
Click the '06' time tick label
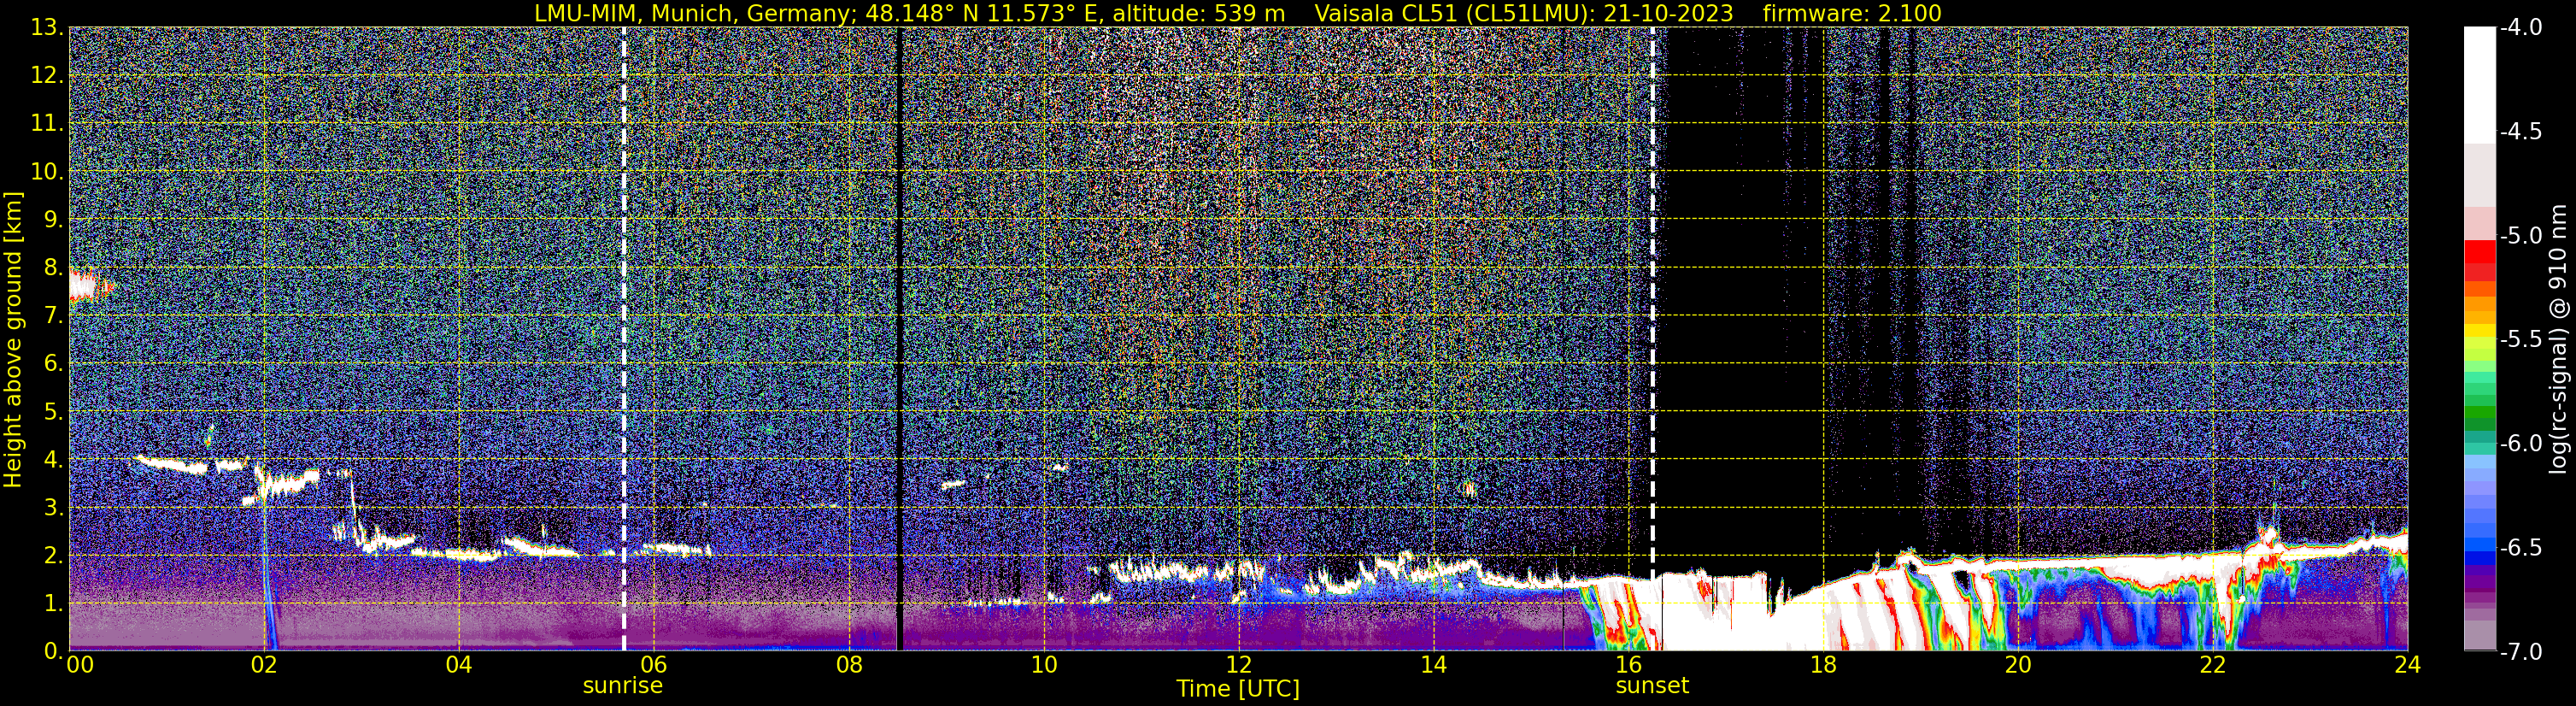[654, 665]
